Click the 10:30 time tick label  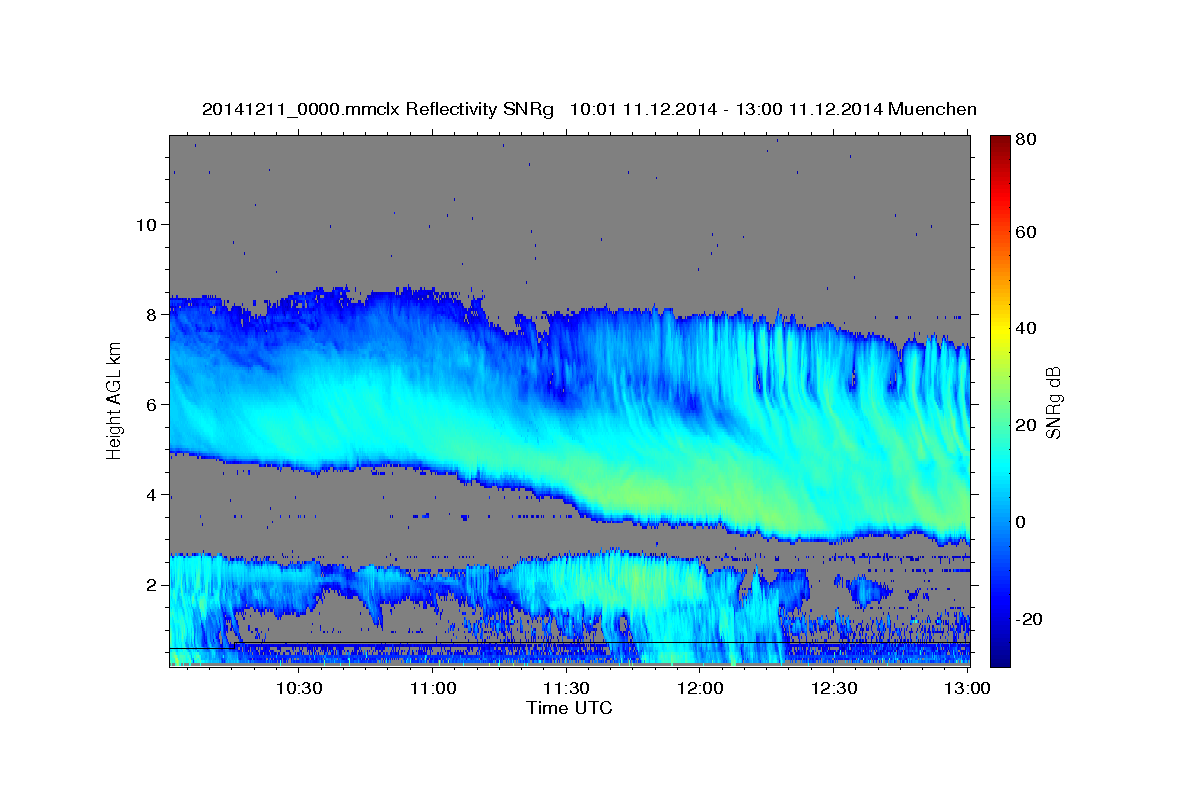[299, 689]
